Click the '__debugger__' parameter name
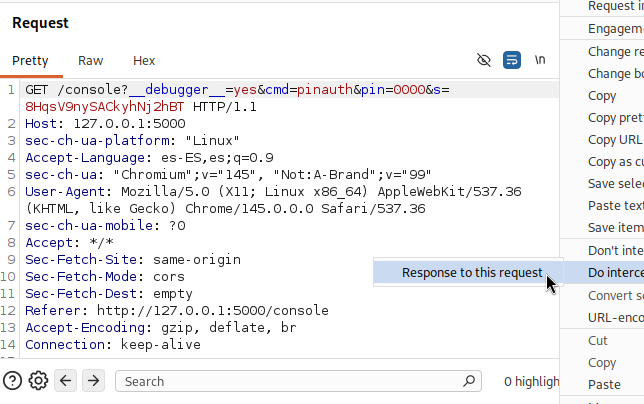This screenshot has height=404, width=644. click(177, 90)
